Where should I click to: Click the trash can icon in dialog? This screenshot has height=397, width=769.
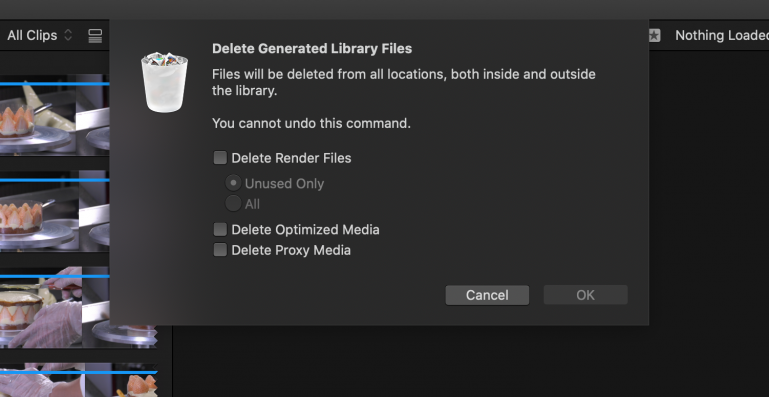click(164, 82)
